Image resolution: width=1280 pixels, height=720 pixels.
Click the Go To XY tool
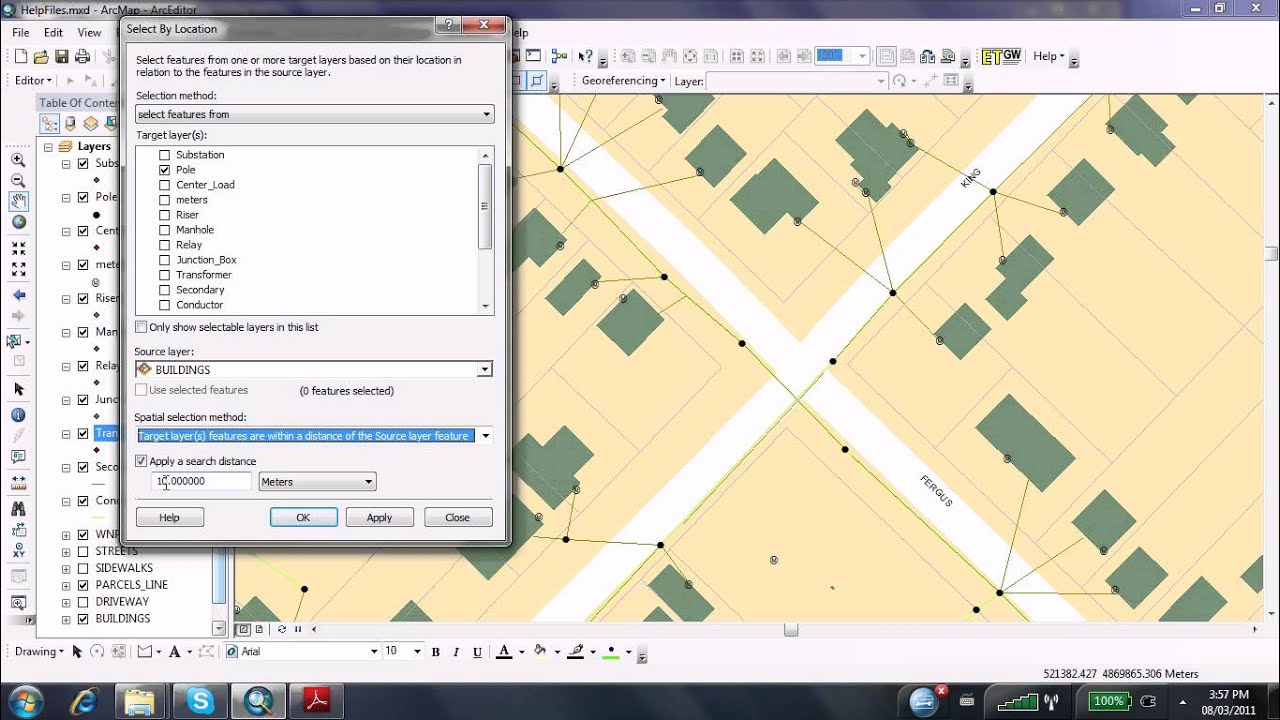(x=18, y=549)
